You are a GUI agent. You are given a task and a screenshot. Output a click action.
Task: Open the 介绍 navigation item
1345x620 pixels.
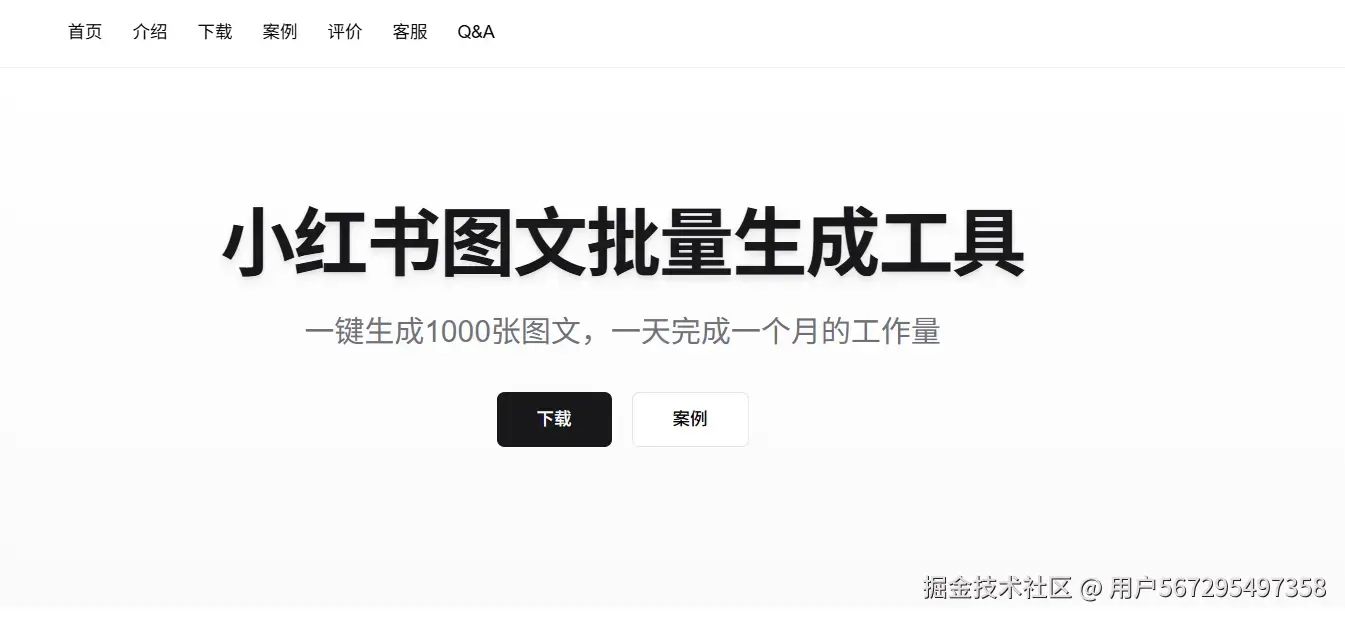pos(150,32)
